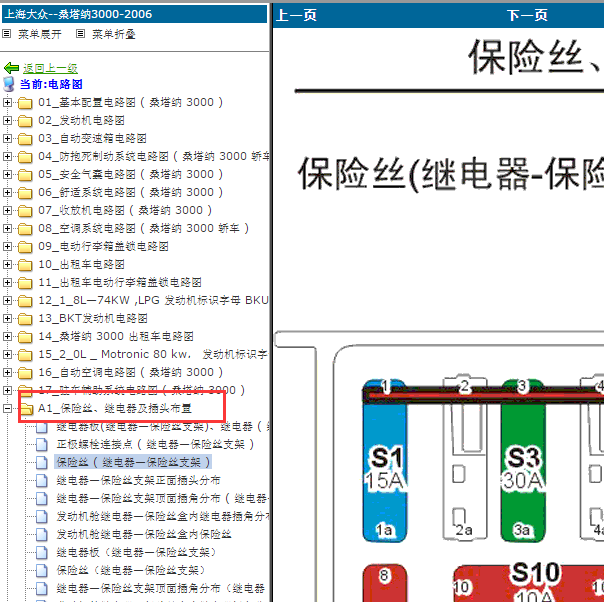Open 正板螺栓连接点（继电器—保险丝支架）page
The height and width of the screenshot is (602, 604).
[155, 444]
